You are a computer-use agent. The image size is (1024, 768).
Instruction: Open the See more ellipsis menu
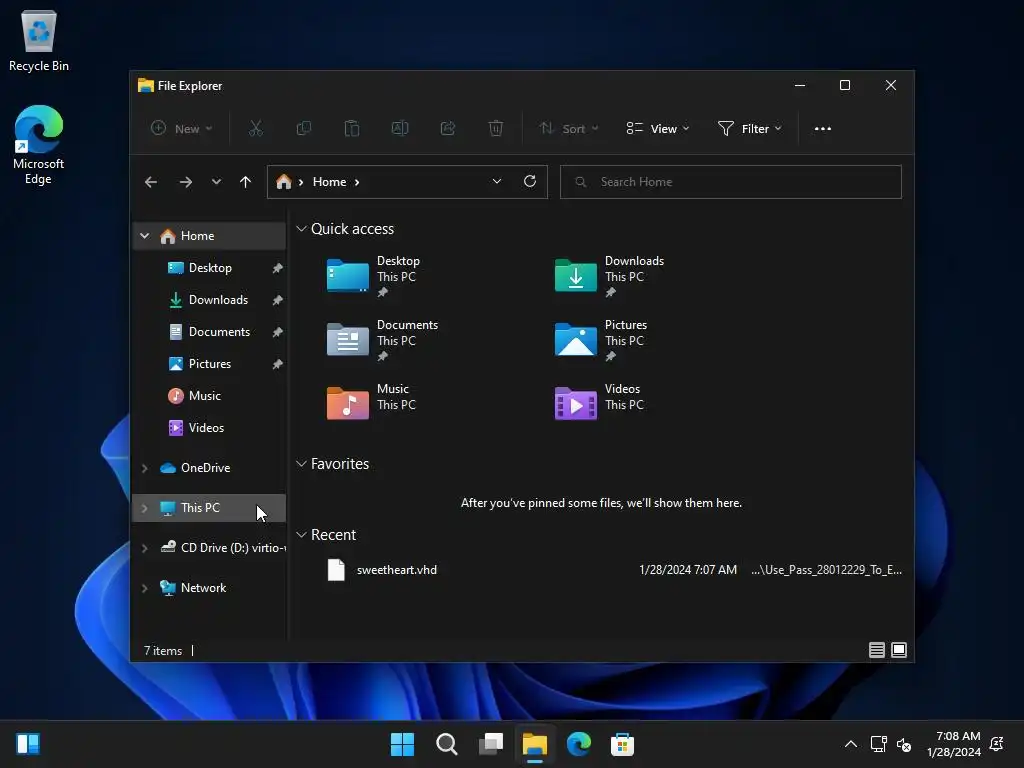823,129
